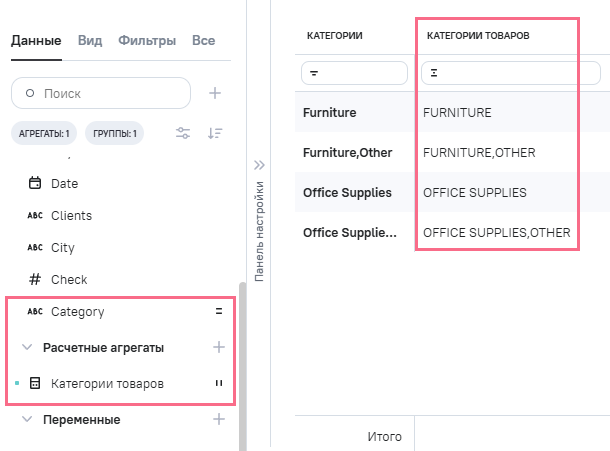The width and height of the screenshot is (610, 451).
Task: Toggle the АГРЕГАТЫ: 1 filter chip
Action: (43, 133)
